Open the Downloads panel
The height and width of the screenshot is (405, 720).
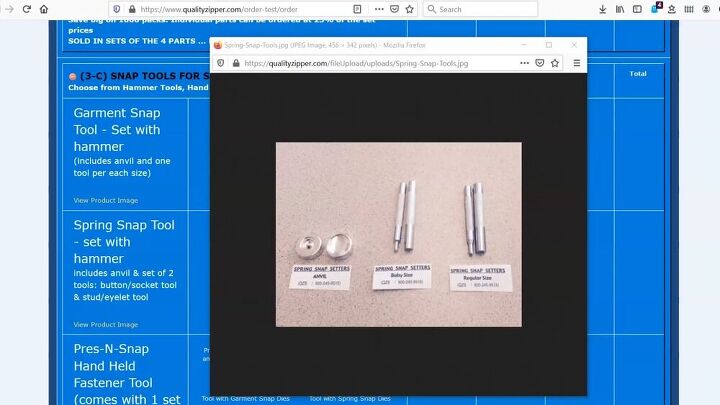click(602, 9)
